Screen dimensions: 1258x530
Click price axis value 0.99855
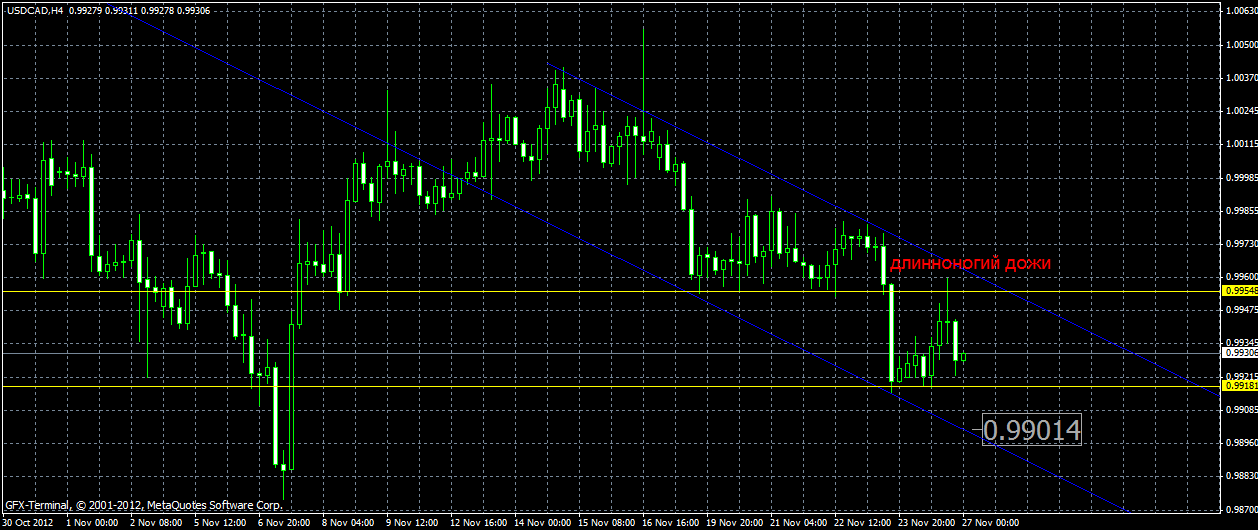pos(1241,211)
